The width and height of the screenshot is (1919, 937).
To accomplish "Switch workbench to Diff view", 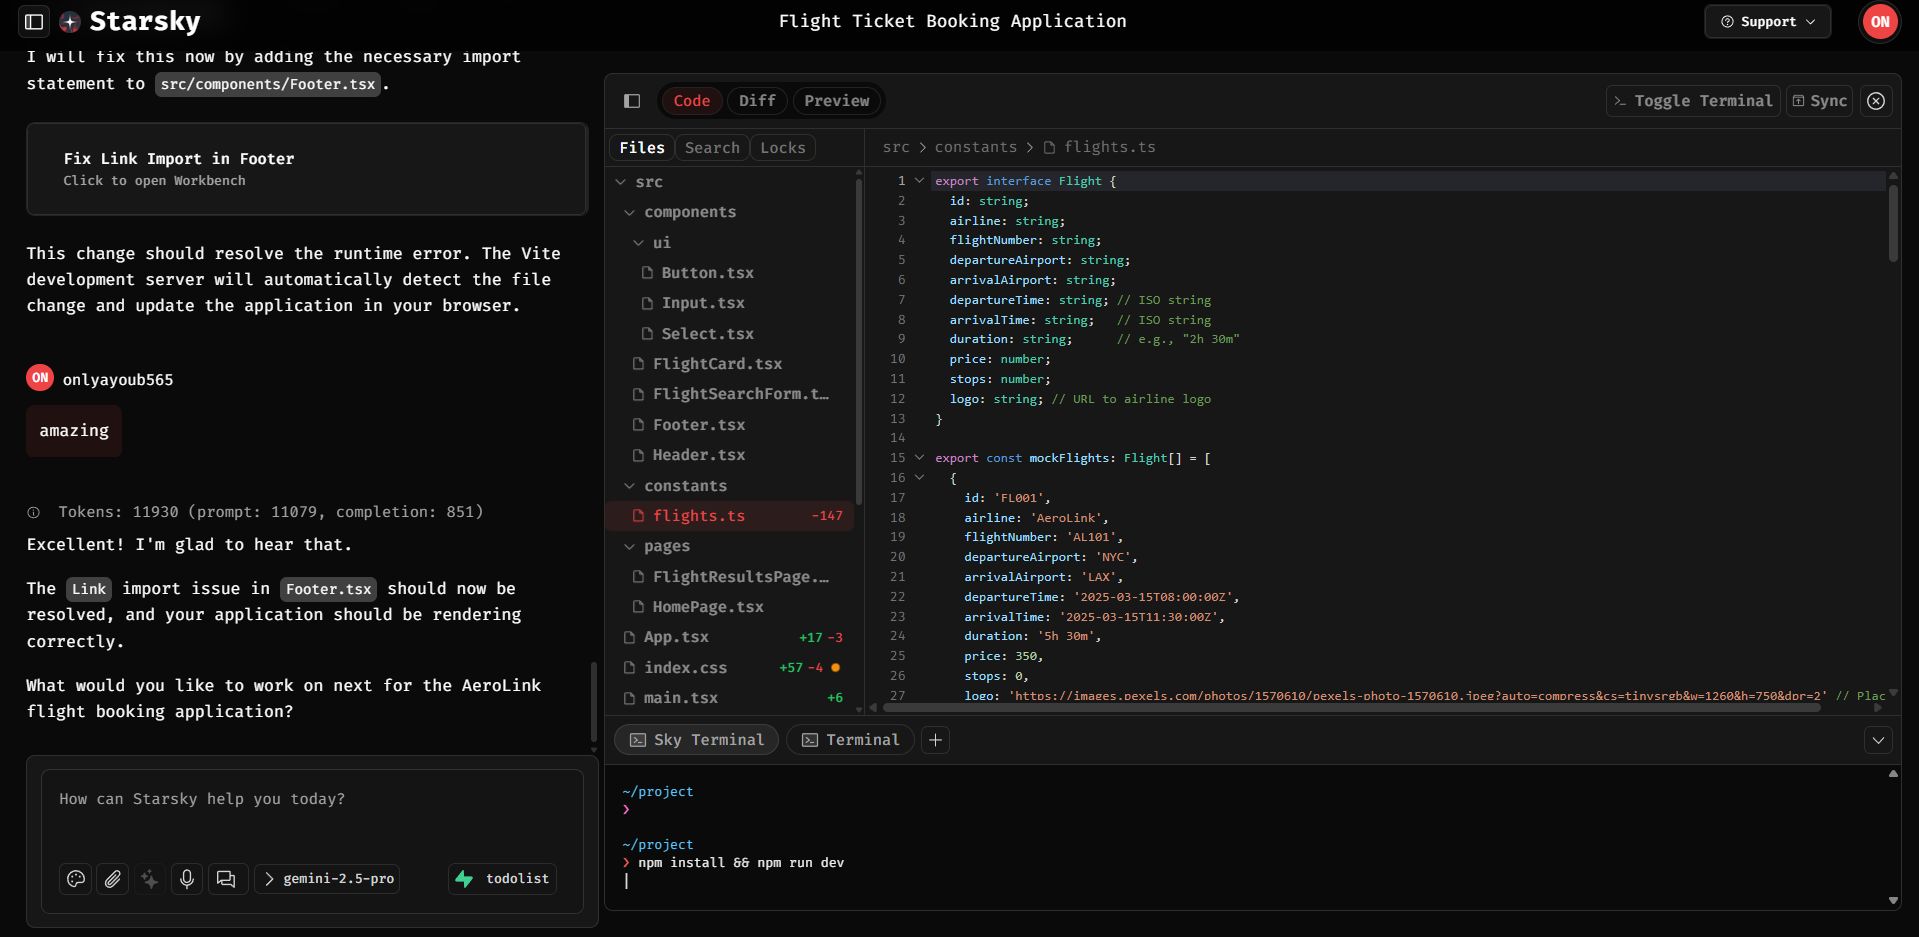I will pyautogui.click(x=757, y=101).
